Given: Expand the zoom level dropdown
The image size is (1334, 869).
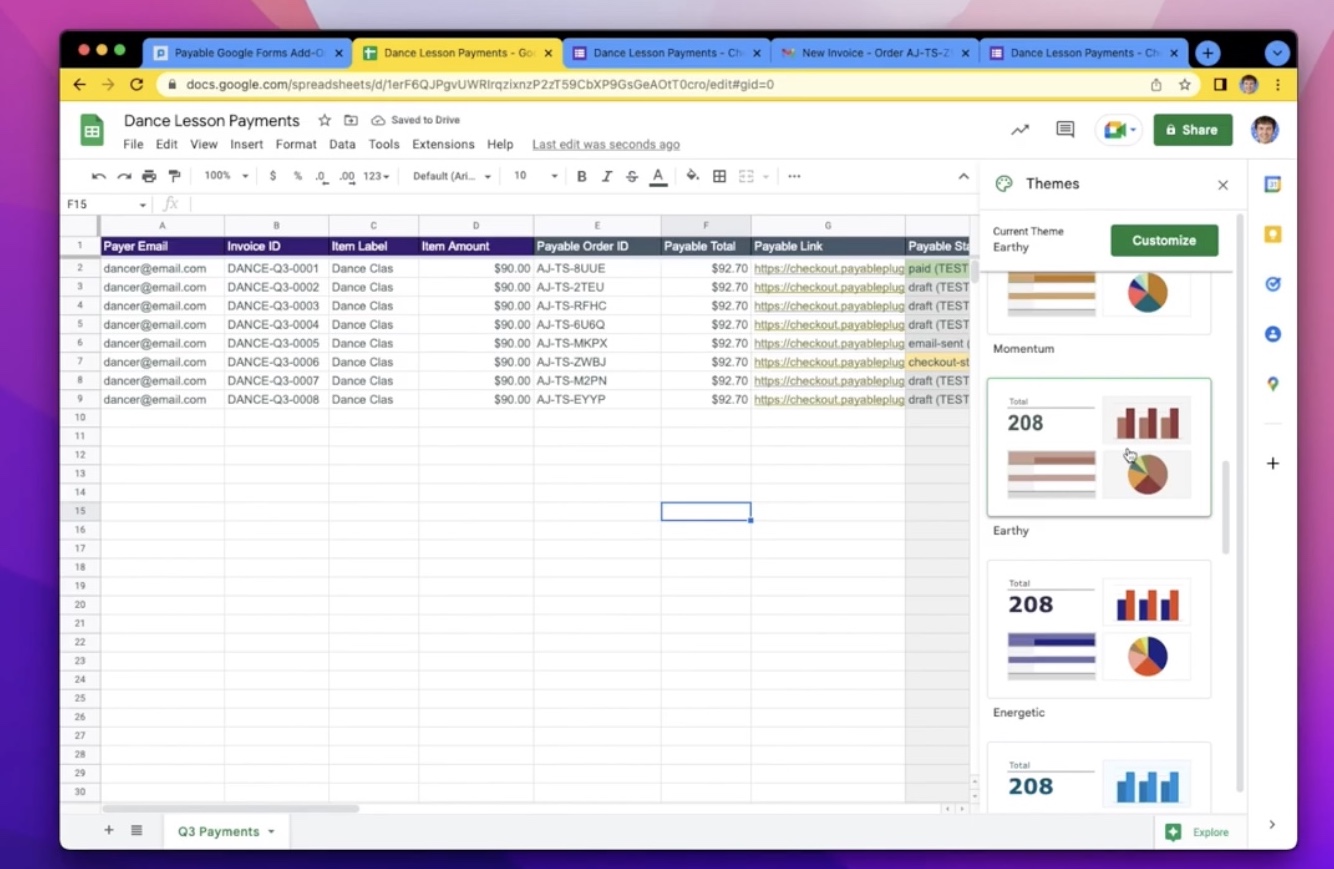Looking at the screenshot, I should [224, 175].
